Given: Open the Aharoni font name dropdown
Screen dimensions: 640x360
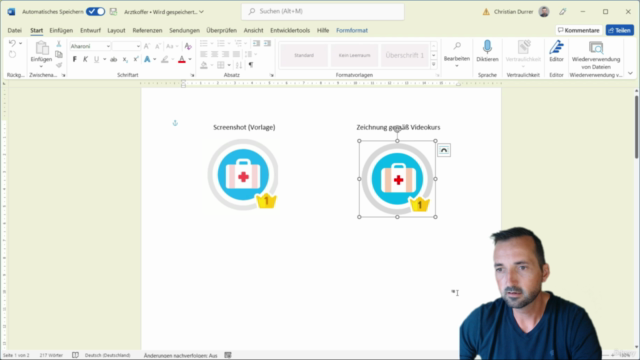Looking at the screenshot, I should pyautogui.click(x=108, y=46).
